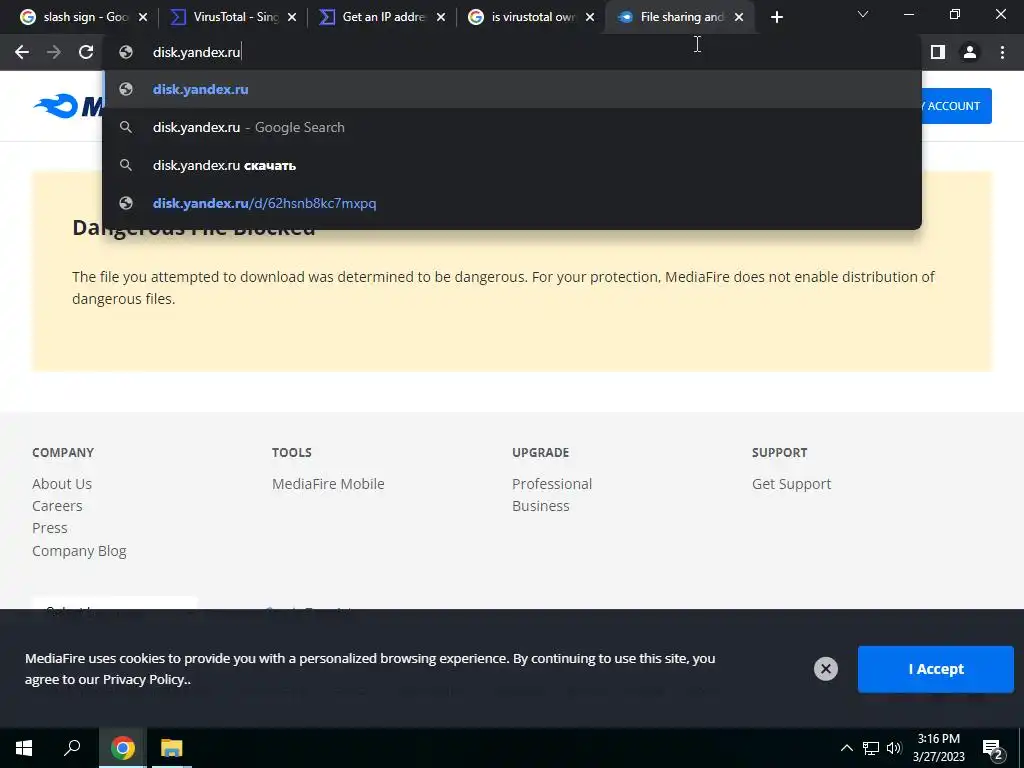The image size is (1024, 768).
Task: Open a new tab with the plus icon
Action: pos(776,18)
